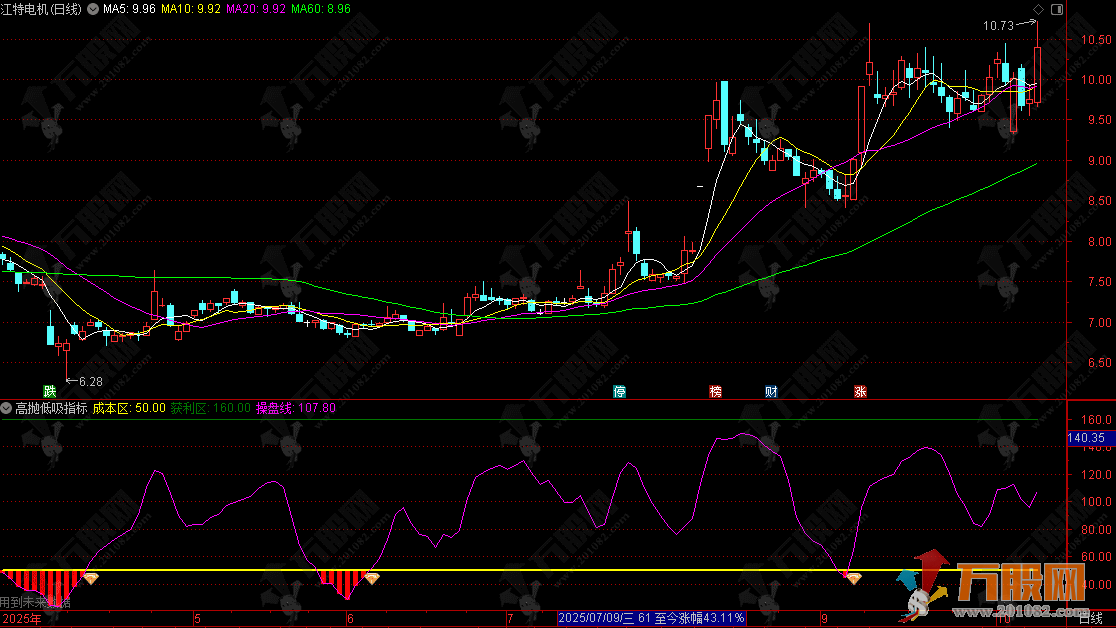Image resolution: width=1116 pixels, height=628 pixels.
Task: Click the first orange diamond buy signal
Action: click(91, 578)
